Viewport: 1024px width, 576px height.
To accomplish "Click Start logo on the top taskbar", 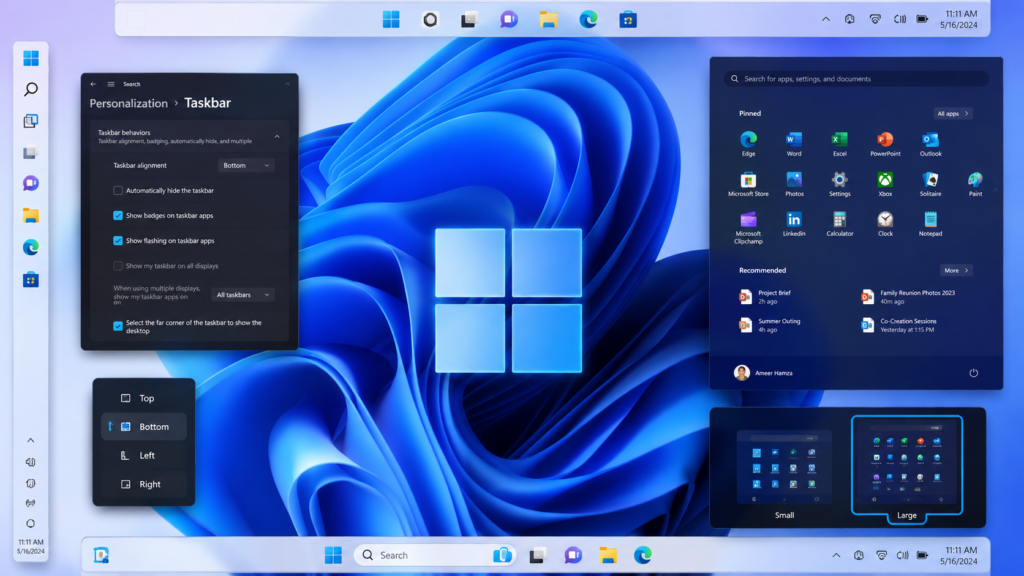I will (x=391, y=20).
